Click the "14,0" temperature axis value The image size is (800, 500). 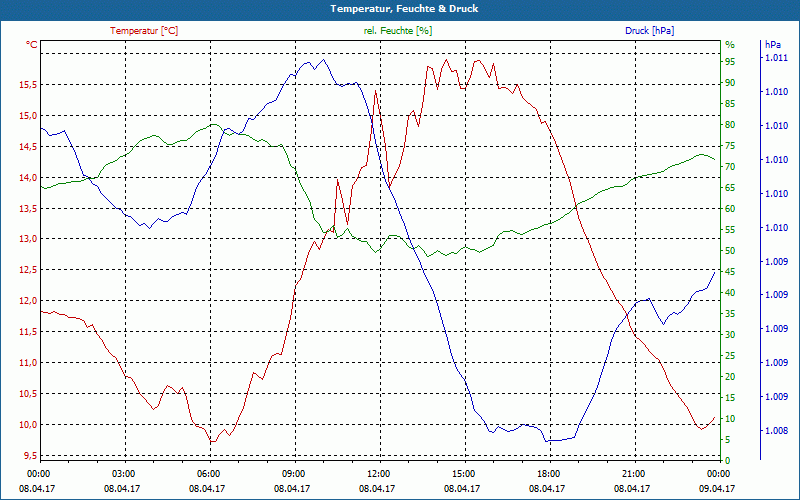[x=28, y=178]
